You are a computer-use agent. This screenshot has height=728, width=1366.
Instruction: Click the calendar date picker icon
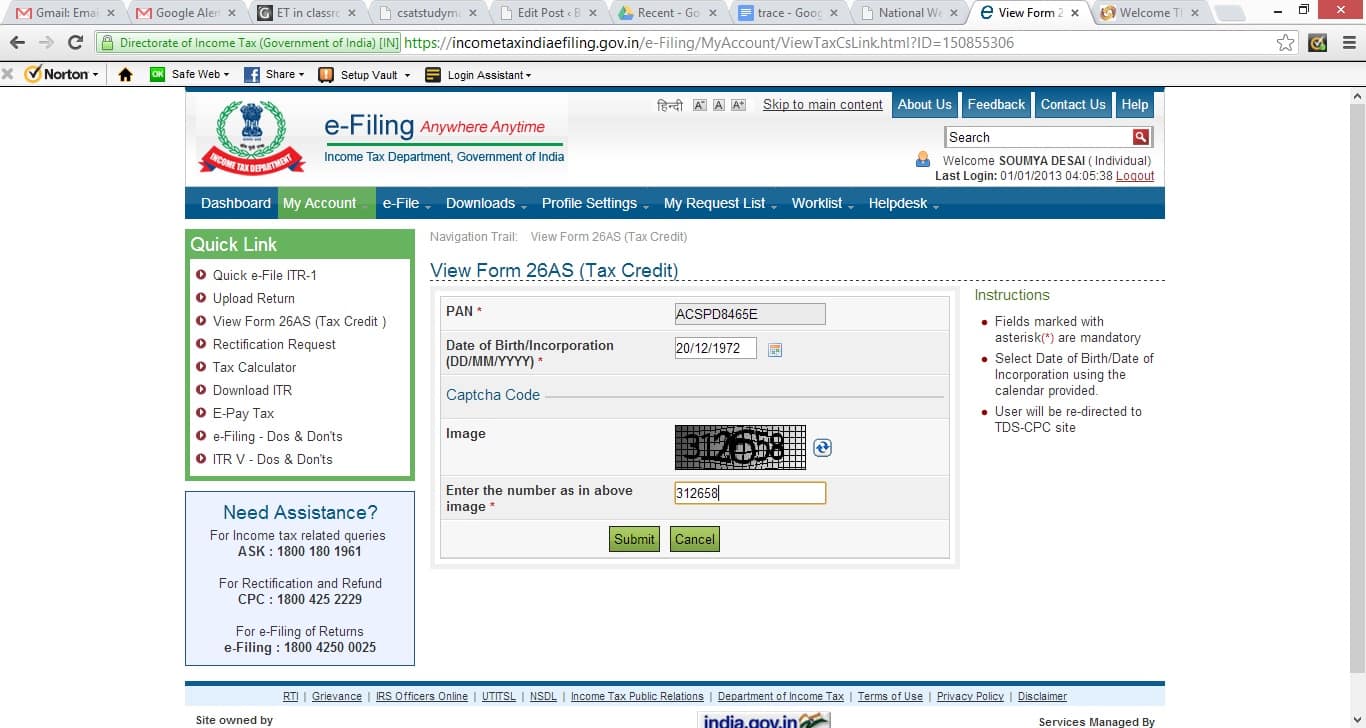[774, 350]
